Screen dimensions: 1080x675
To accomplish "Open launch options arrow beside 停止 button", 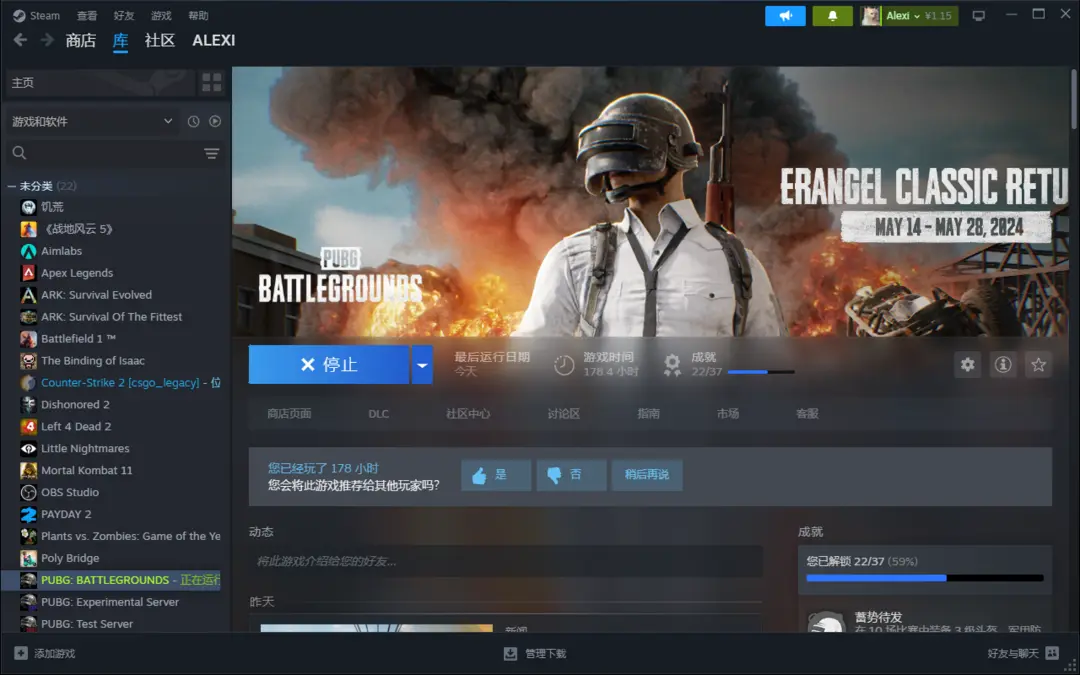I will (x=422, y=365).
